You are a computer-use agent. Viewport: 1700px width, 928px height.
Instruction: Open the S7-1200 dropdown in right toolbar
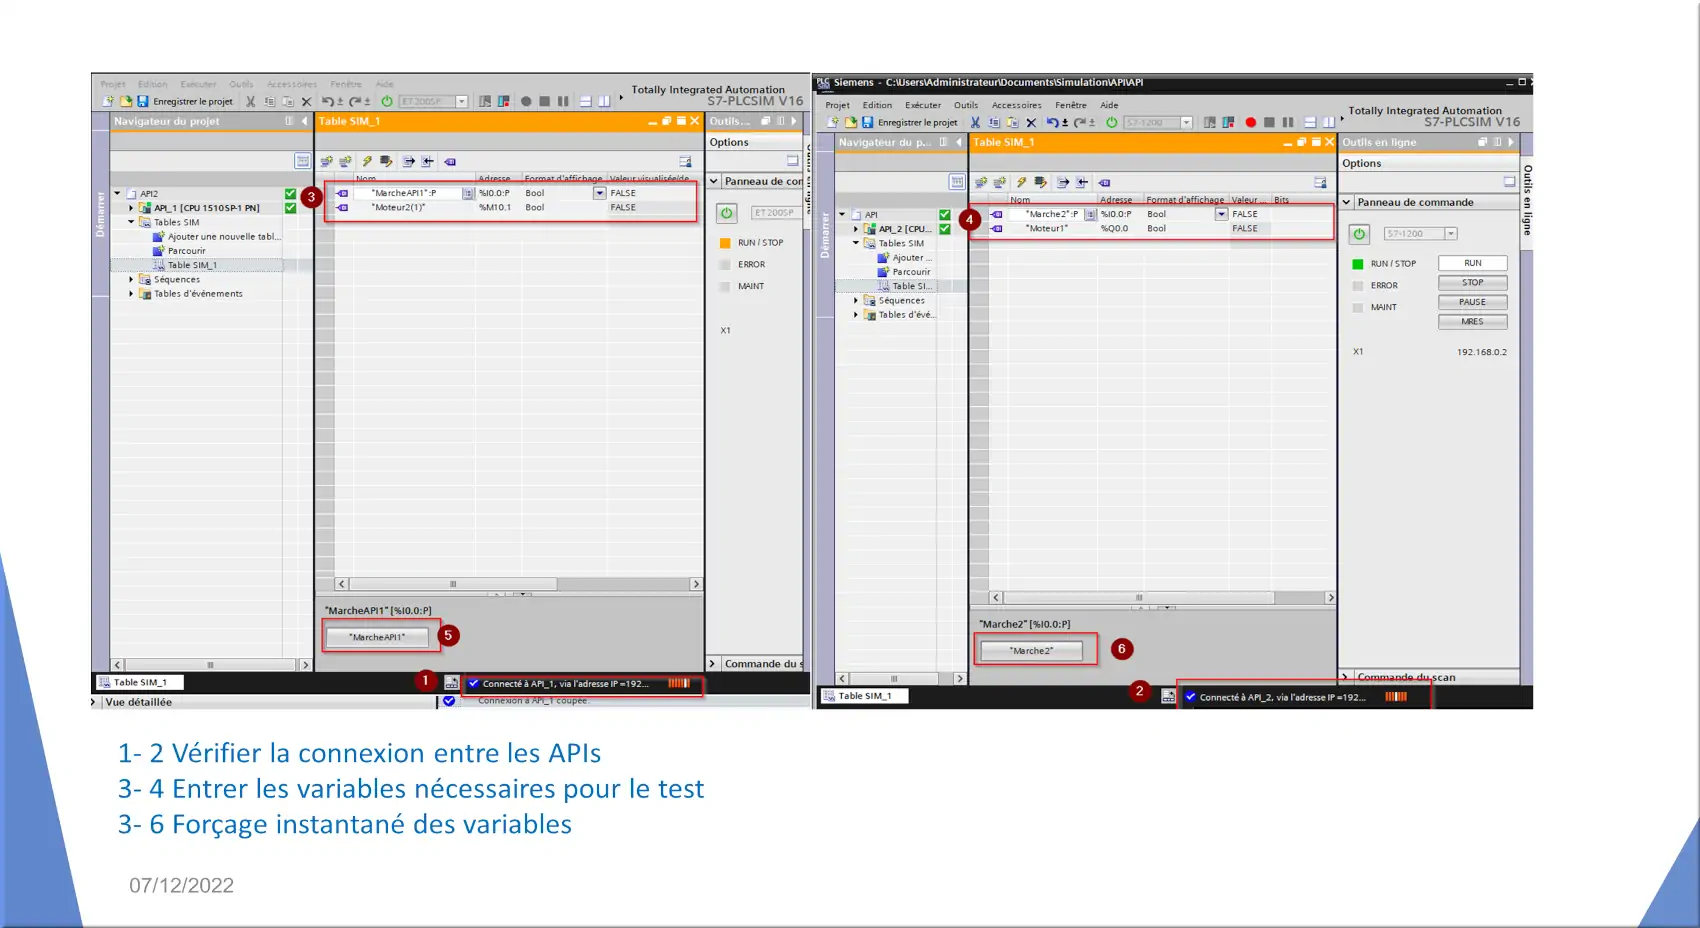tap(1187, 122)
